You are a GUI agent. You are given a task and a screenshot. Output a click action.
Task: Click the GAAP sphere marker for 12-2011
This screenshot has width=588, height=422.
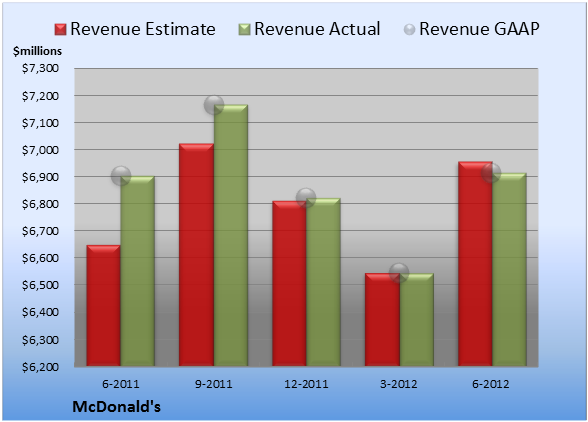(x=306, y=197)
